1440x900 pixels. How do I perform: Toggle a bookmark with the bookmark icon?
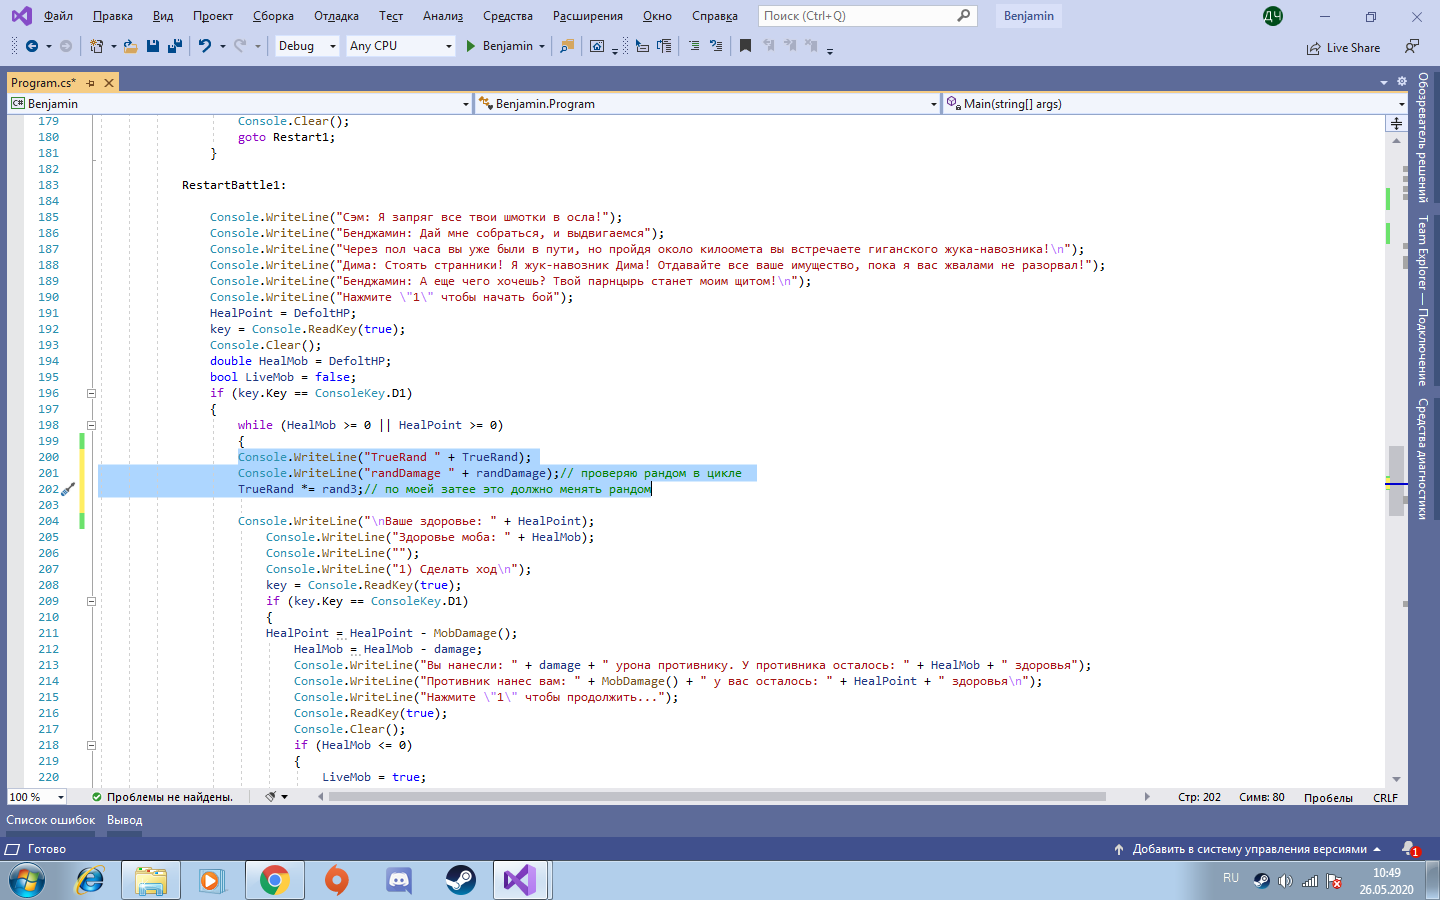tap(745, 46)
